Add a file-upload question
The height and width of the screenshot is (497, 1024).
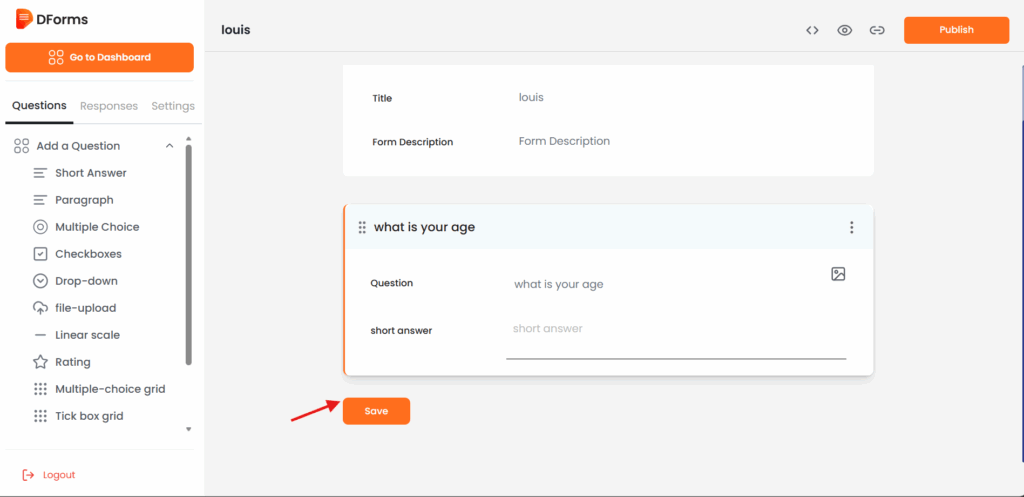pos(85,308)
